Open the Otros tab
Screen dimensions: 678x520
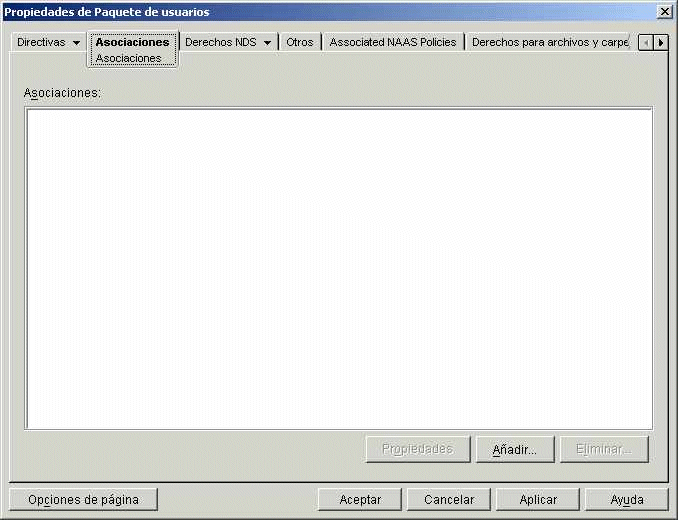[x=299, y=43]
